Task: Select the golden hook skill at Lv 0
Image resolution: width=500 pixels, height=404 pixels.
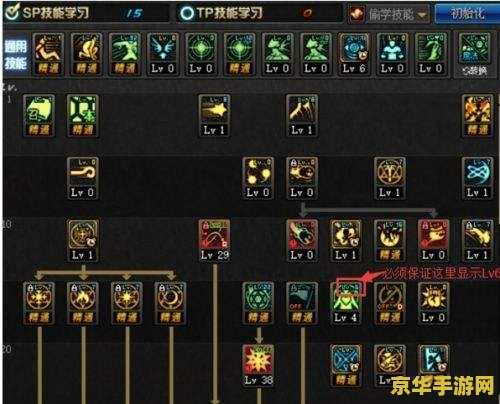Action: tap(83, 178)
